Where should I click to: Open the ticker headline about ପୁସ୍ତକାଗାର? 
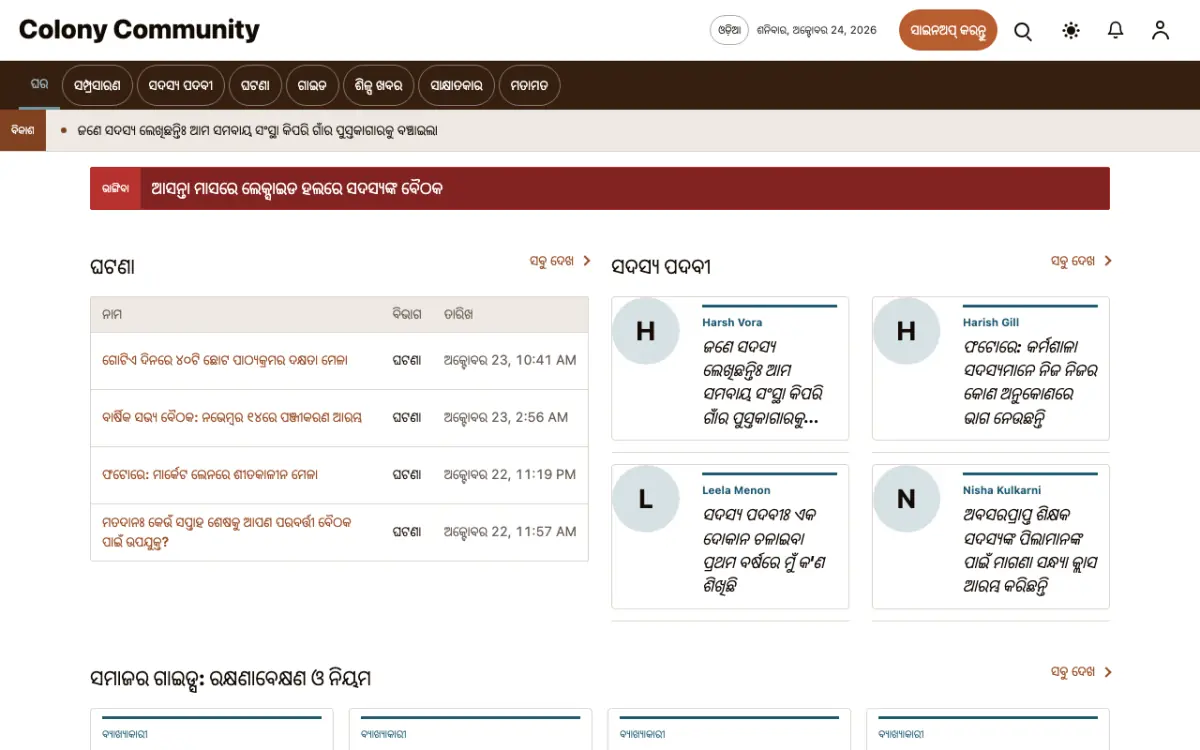click(x=257, y=131)
